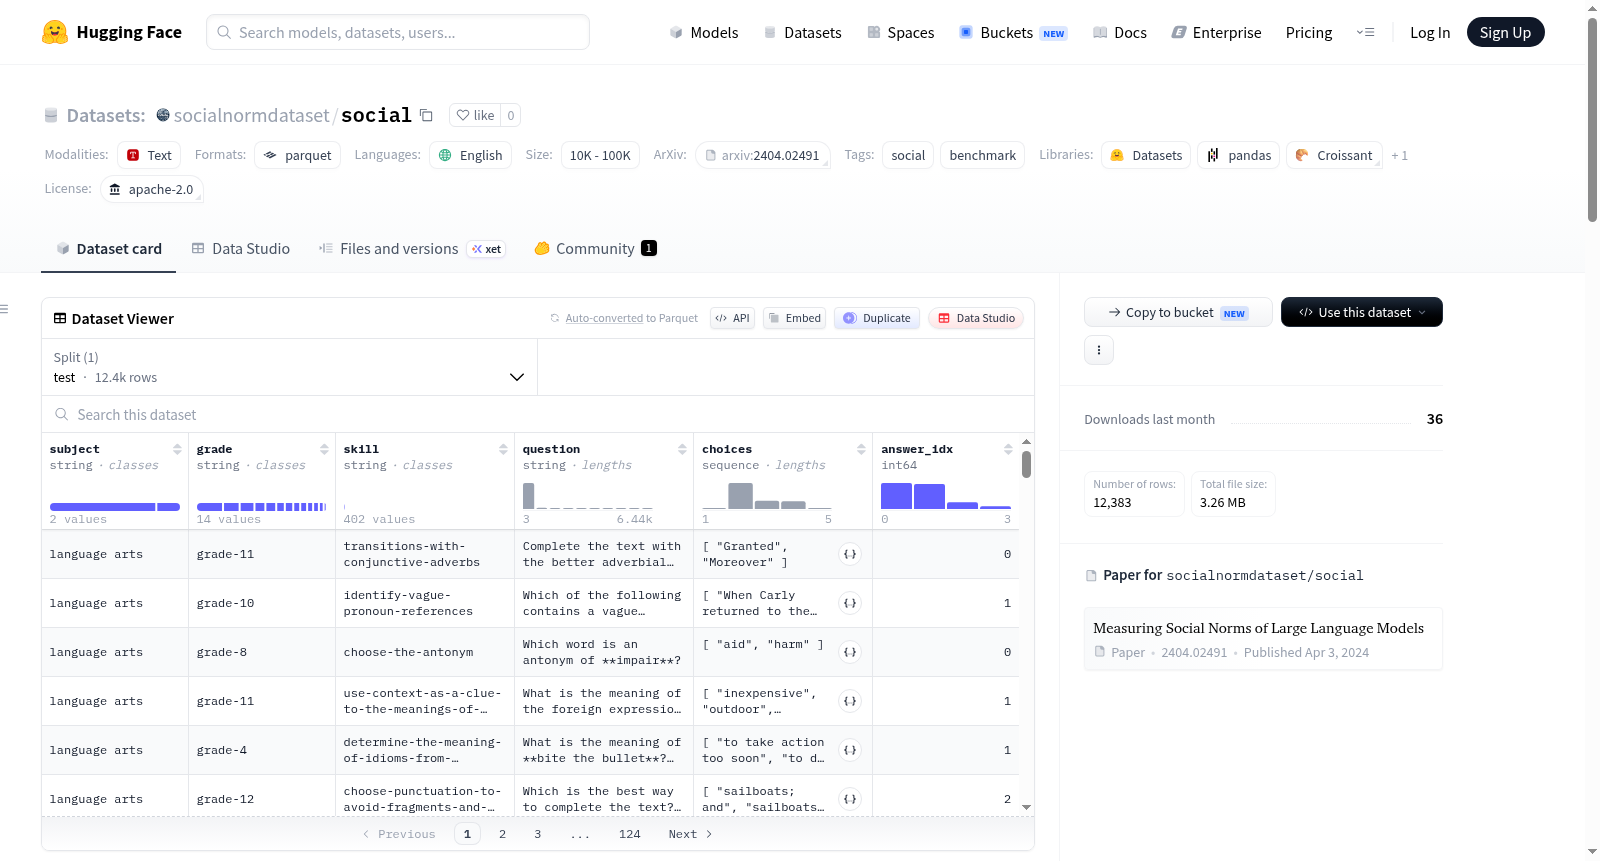Viewport: 1600px width, 861px height.
Task: Sort by the grade column
Action: click(324, 449)
